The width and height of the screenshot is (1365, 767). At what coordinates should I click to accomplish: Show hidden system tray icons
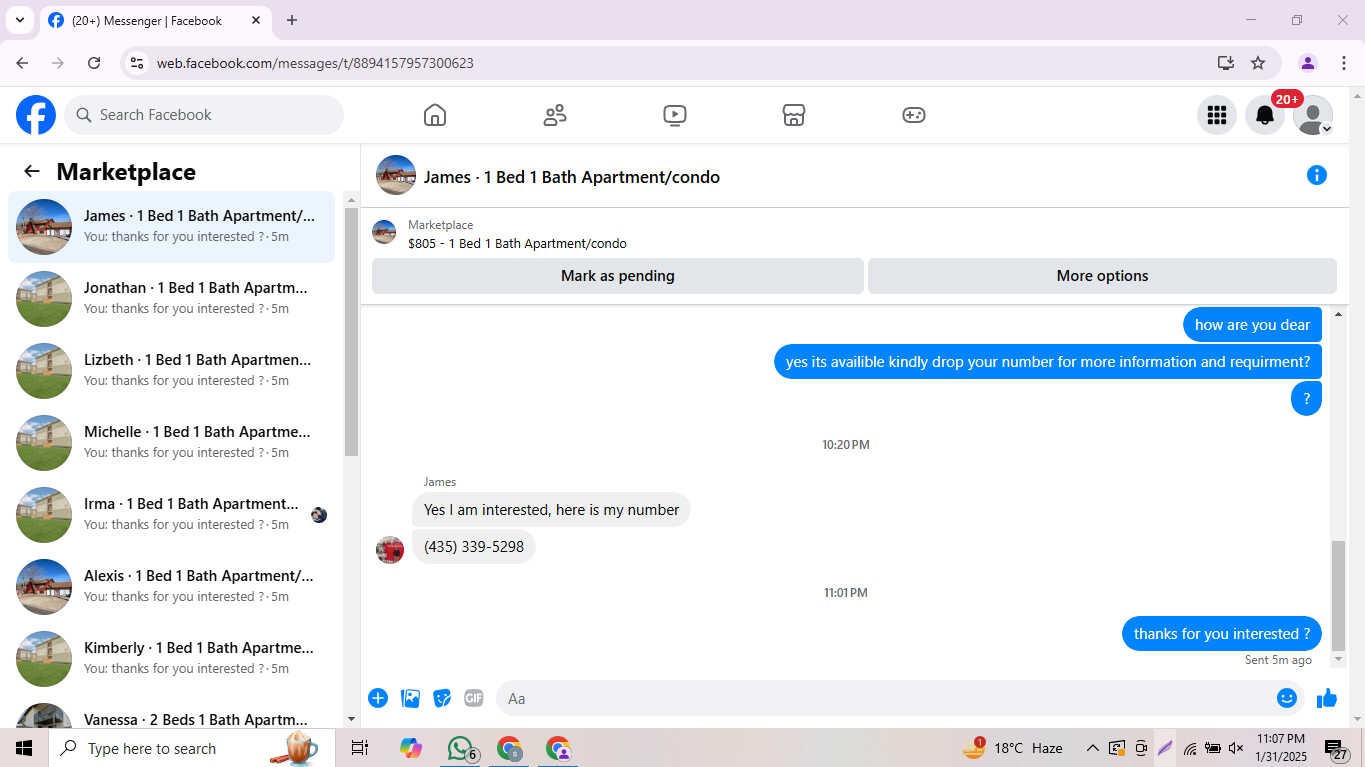coord(1093,748)
